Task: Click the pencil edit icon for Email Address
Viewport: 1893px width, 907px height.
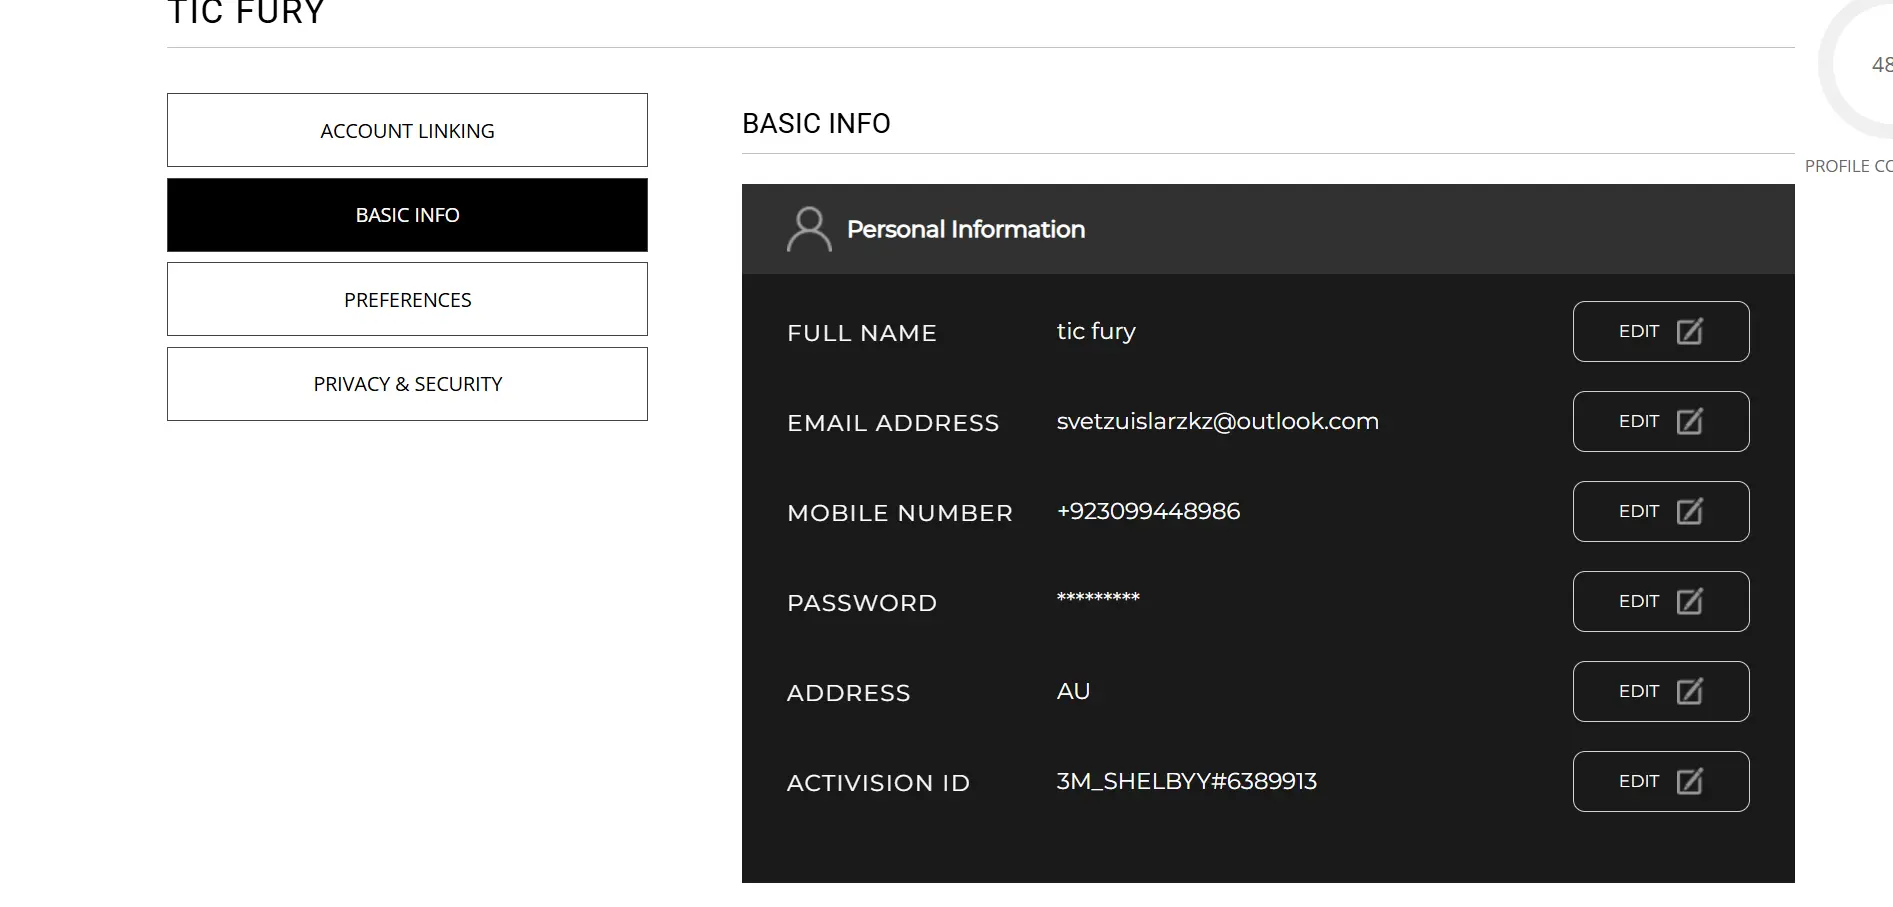Action: tap(1689, 421)
